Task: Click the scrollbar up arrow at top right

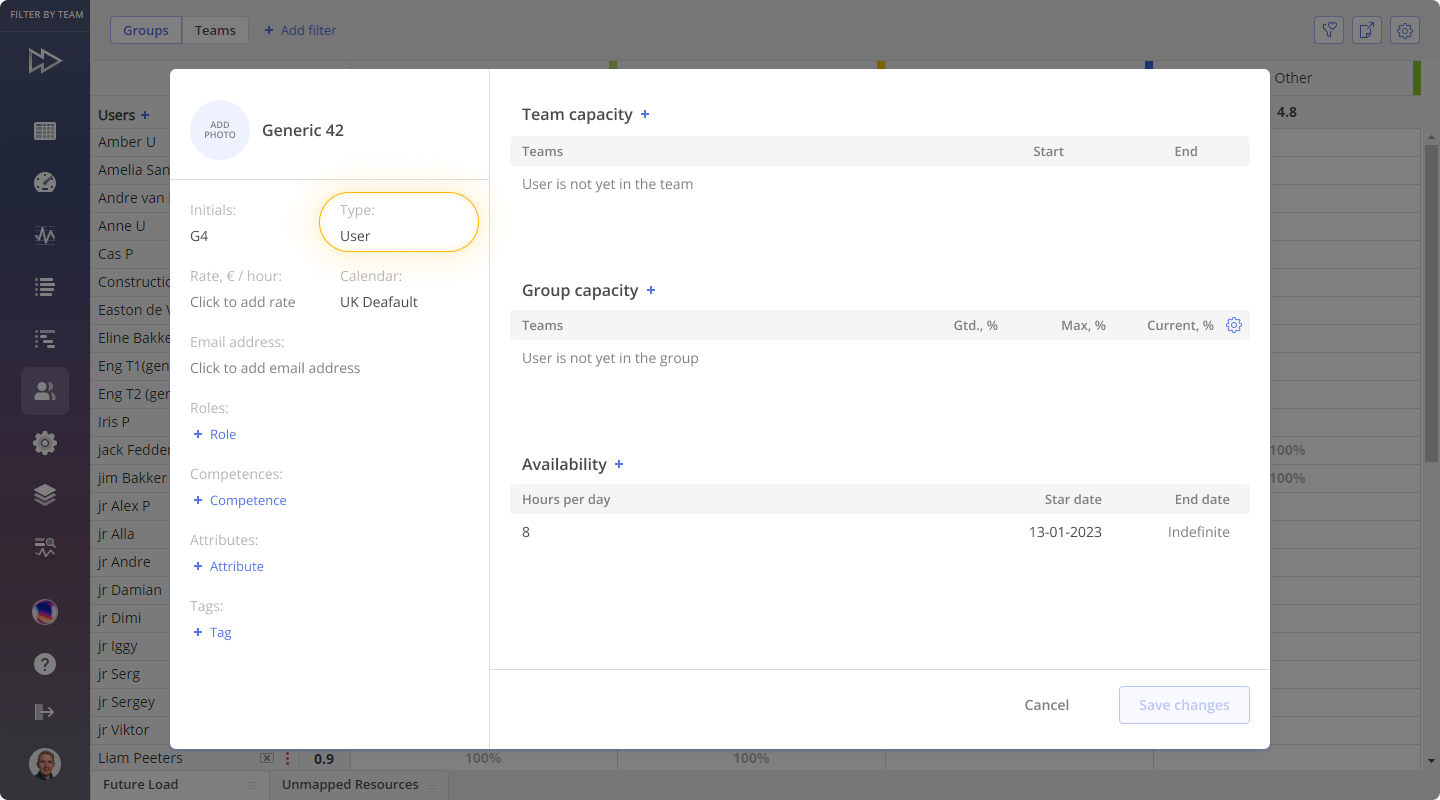Action: [1431, 136]
